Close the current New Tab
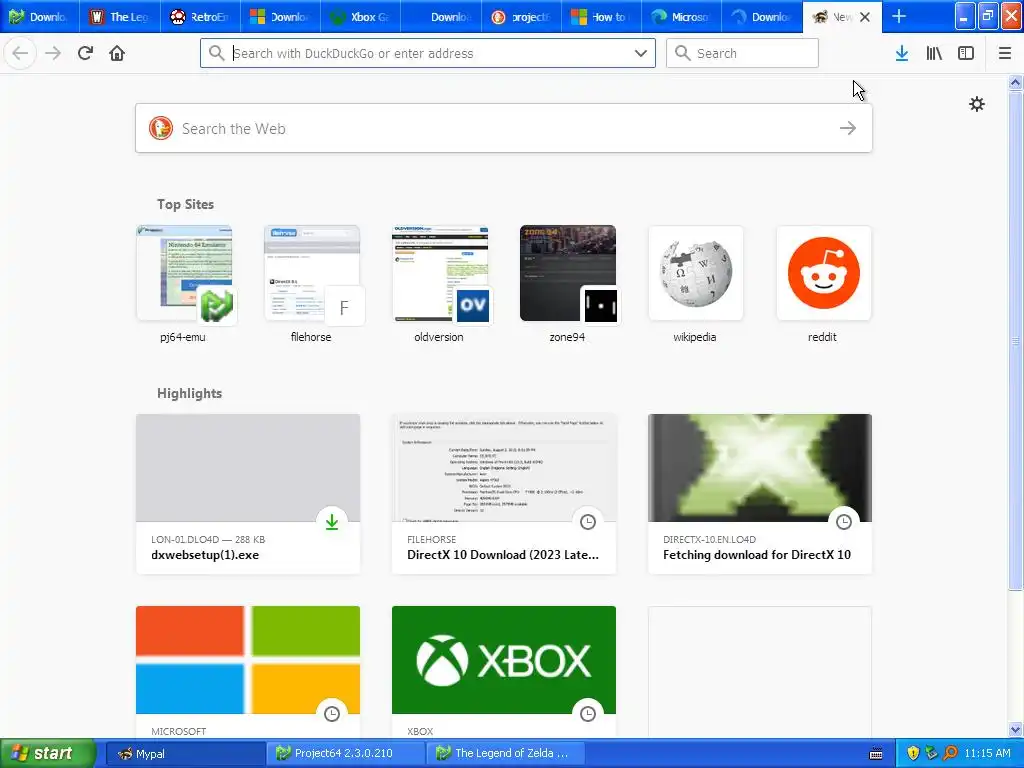 (865, 17)
